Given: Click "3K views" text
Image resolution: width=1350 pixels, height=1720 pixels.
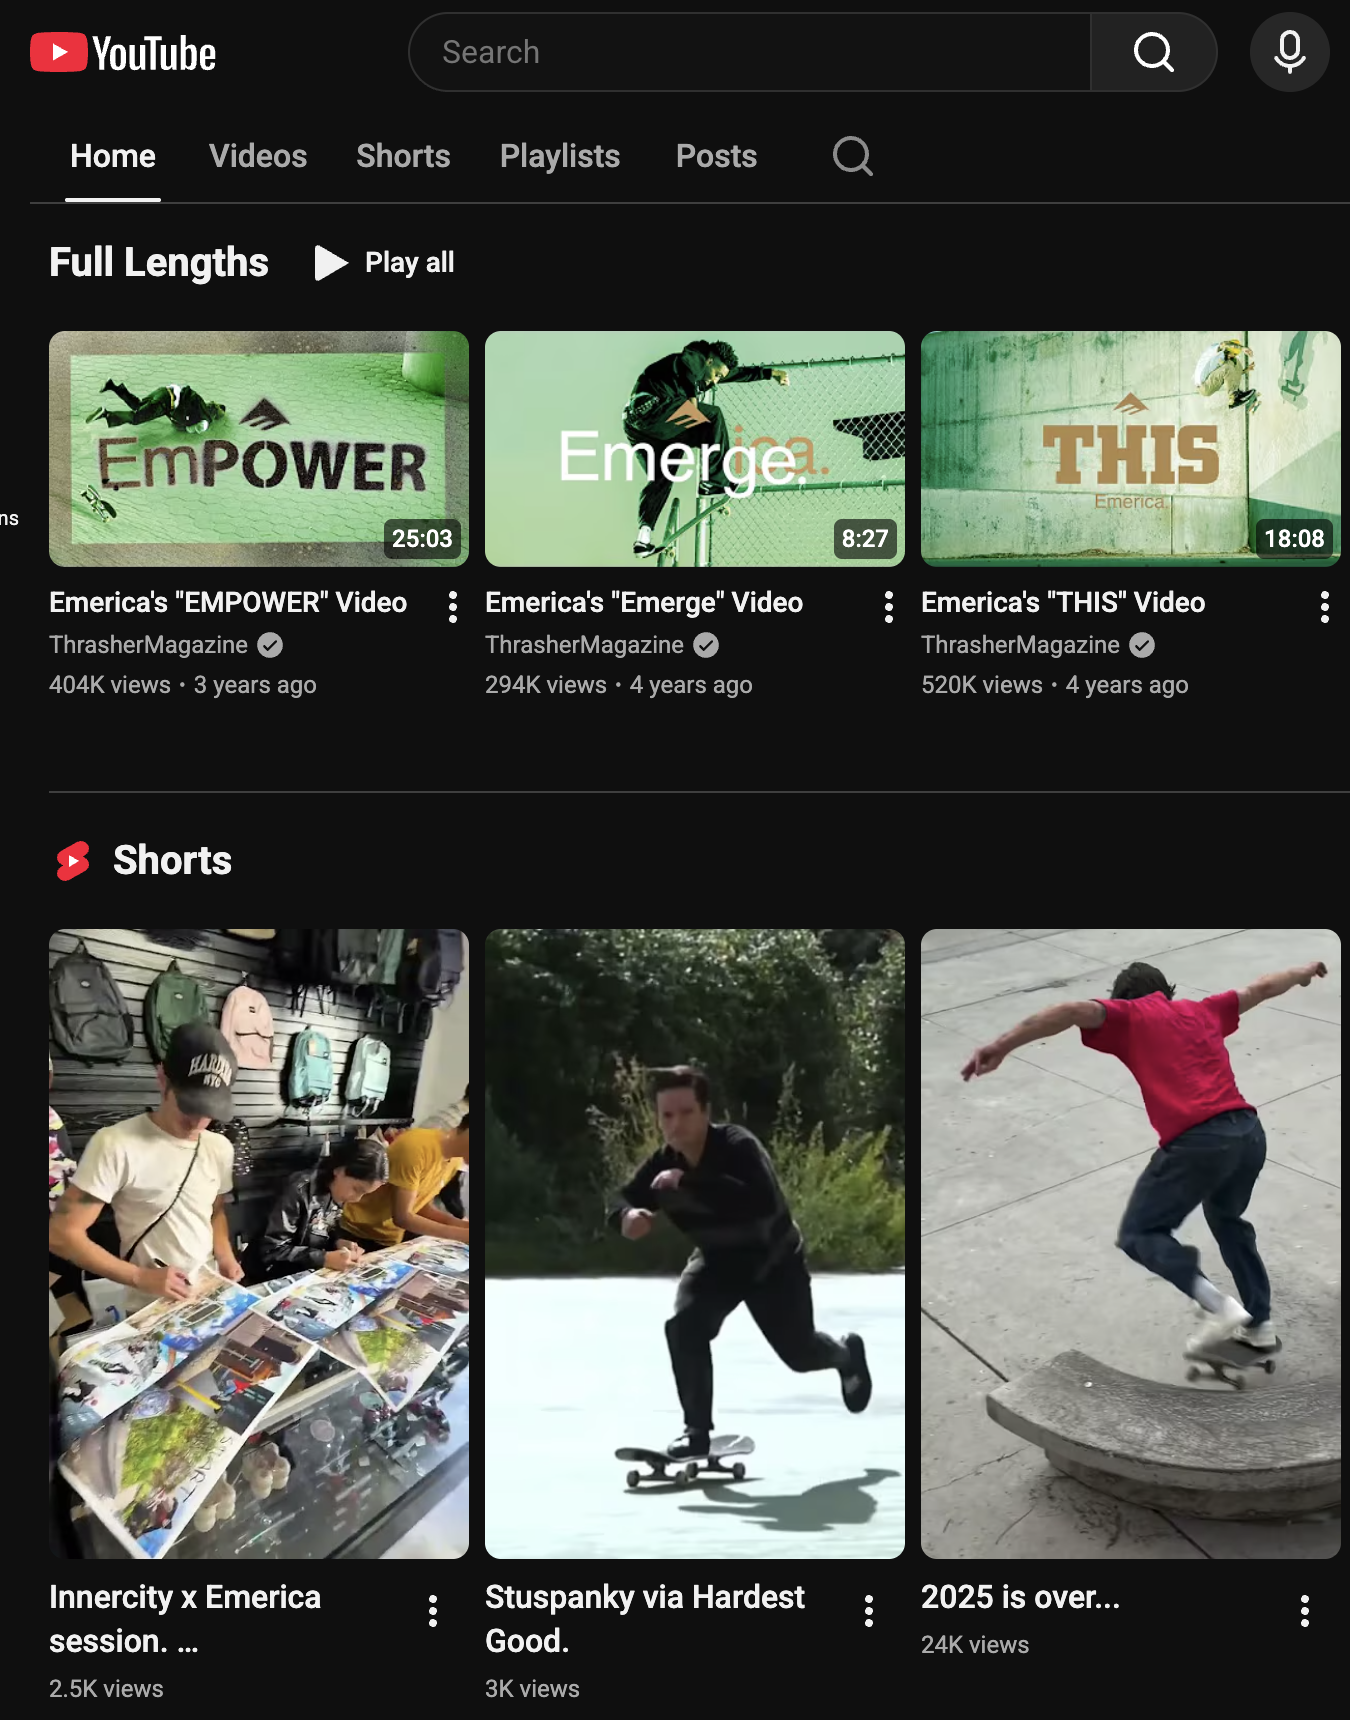Looking at the screenshot, I should [532, 1689].
